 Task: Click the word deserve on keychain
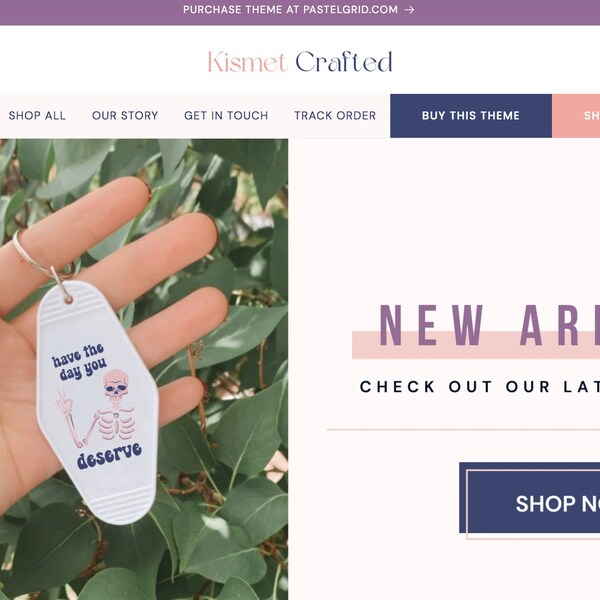tap(109, 456)
